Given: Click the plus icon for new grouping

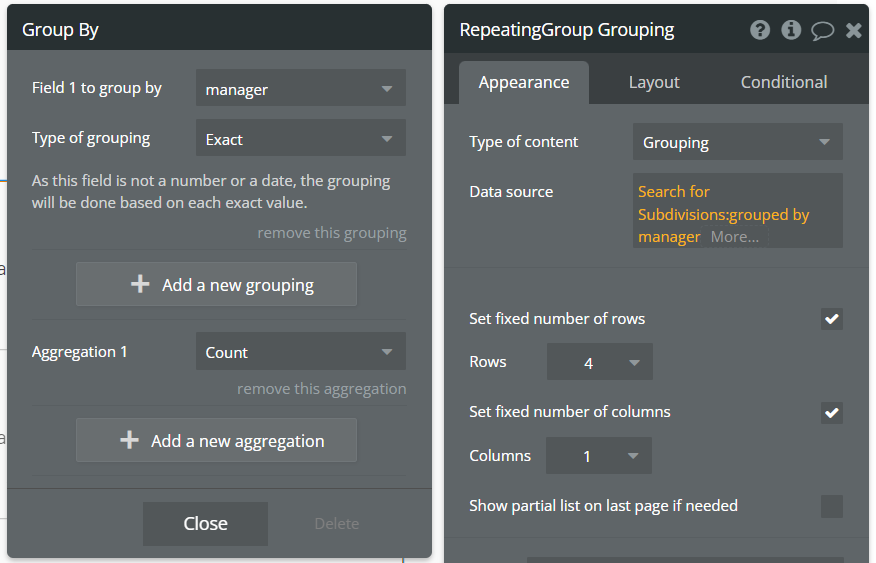Looking at the screenshot, I should tap(141, 285).
